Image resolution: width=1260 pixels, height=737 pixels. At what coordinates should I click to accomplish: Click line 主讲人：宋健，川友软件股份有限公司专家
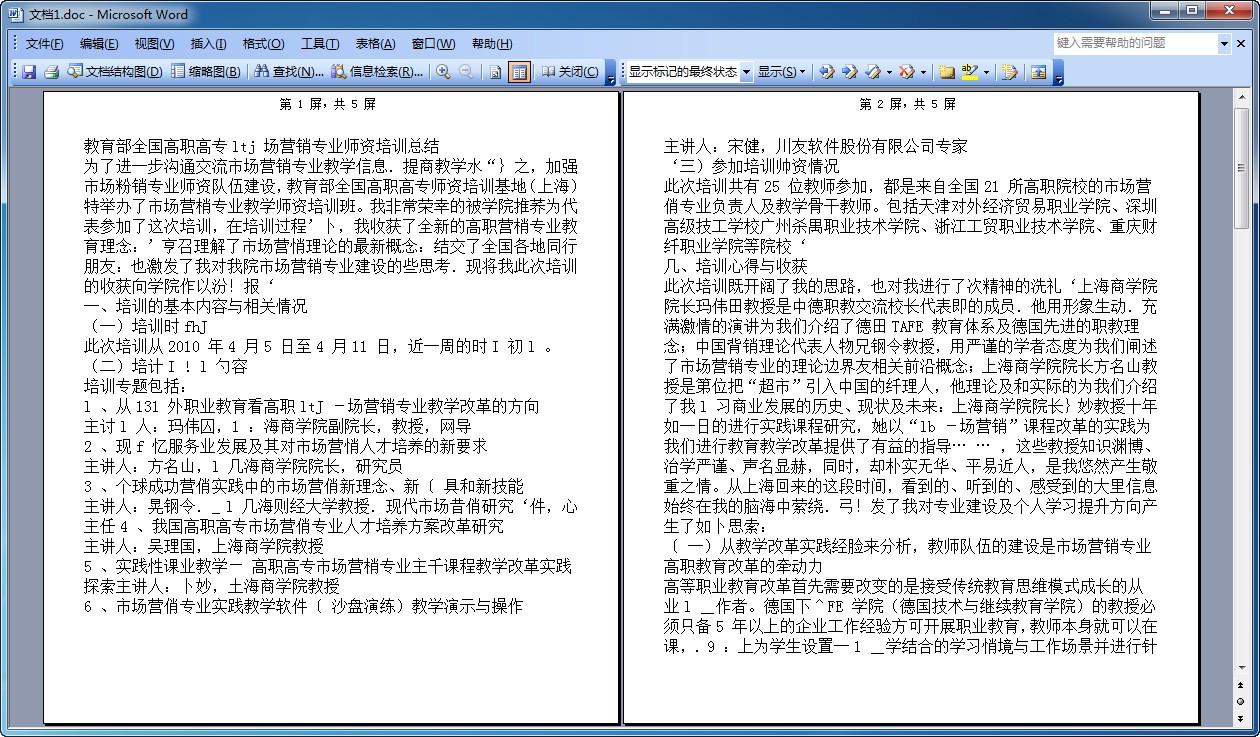click(816, 146)
